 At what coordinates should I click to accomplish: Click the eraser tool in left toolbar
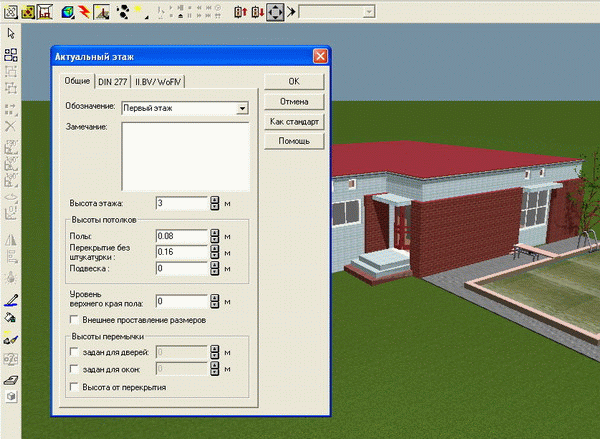[x=11, y=379]
